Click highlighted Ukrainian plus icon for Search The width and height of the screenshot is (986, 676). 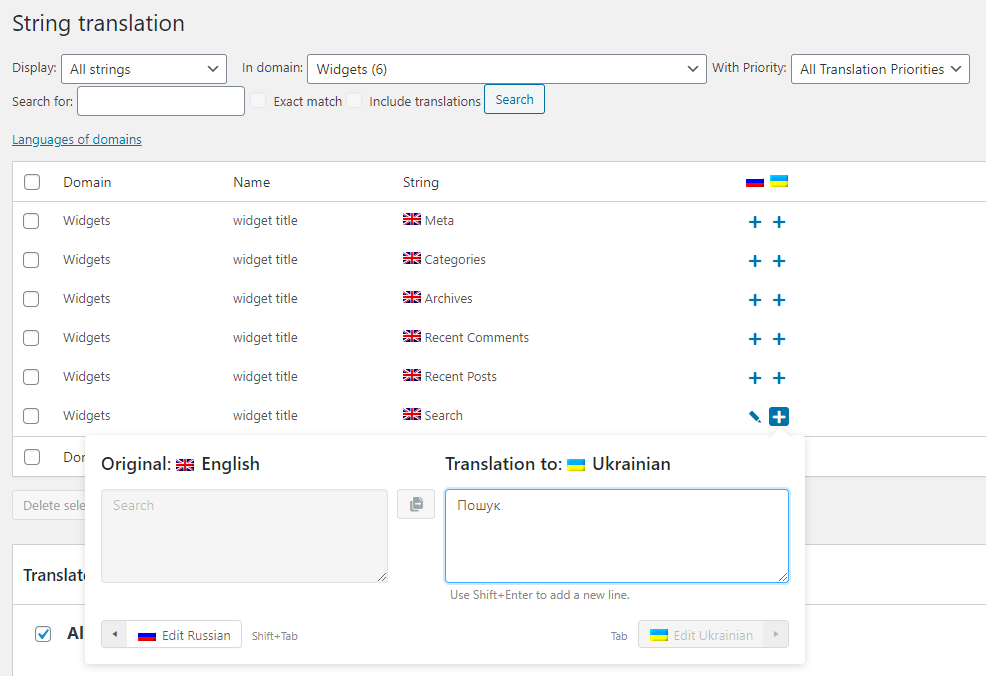coord(778,416)
